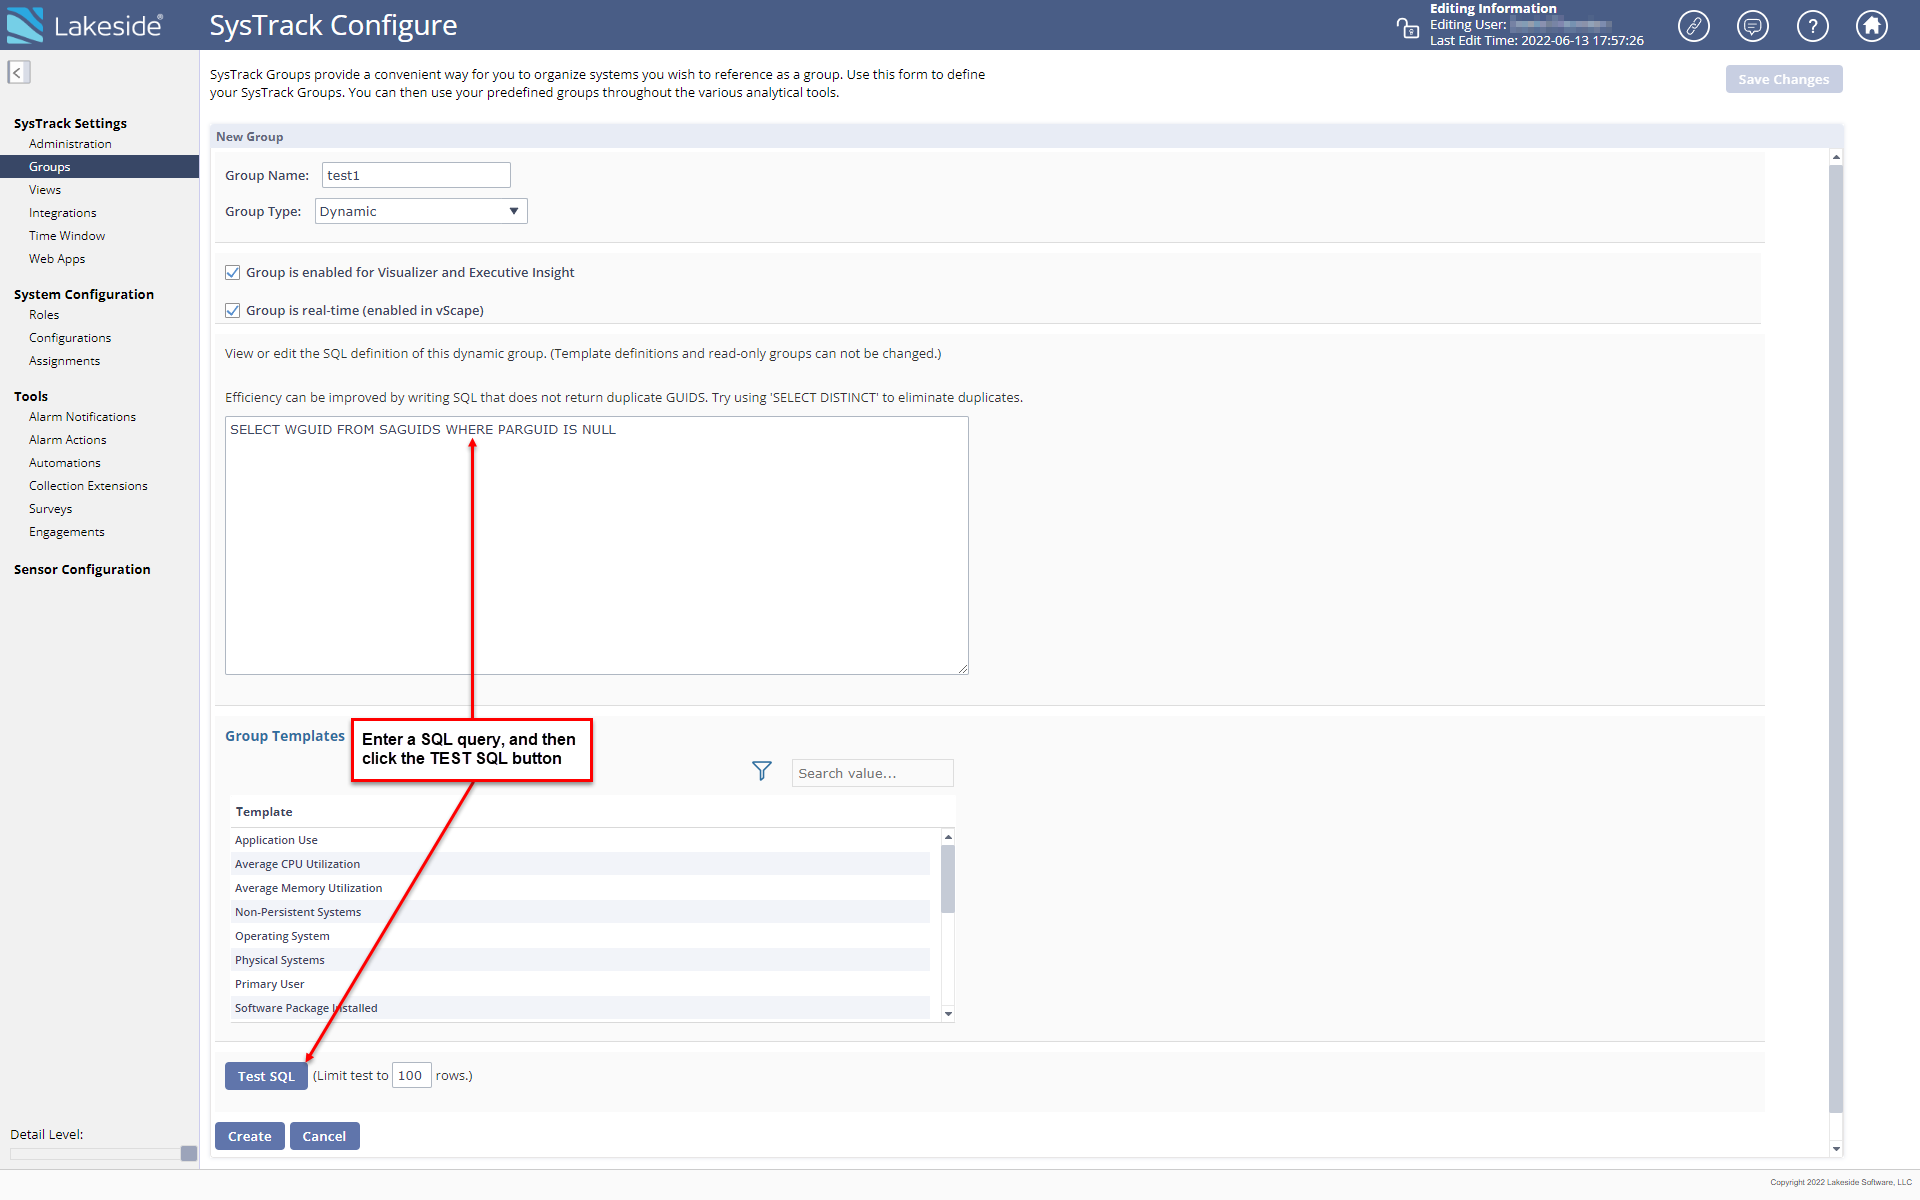Open Automations tool

click(x=65, y=463)
